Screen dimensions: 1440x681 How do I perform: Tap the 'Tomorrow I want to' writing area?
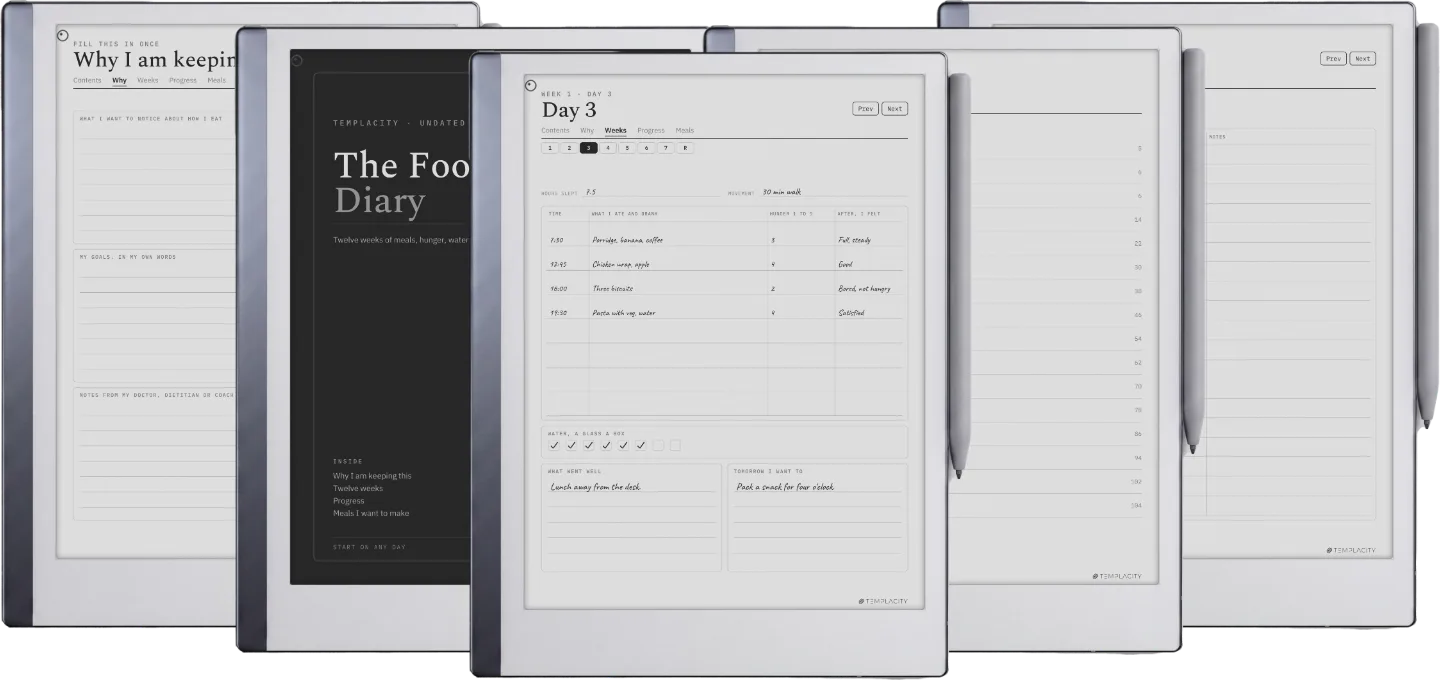point(817,517)
